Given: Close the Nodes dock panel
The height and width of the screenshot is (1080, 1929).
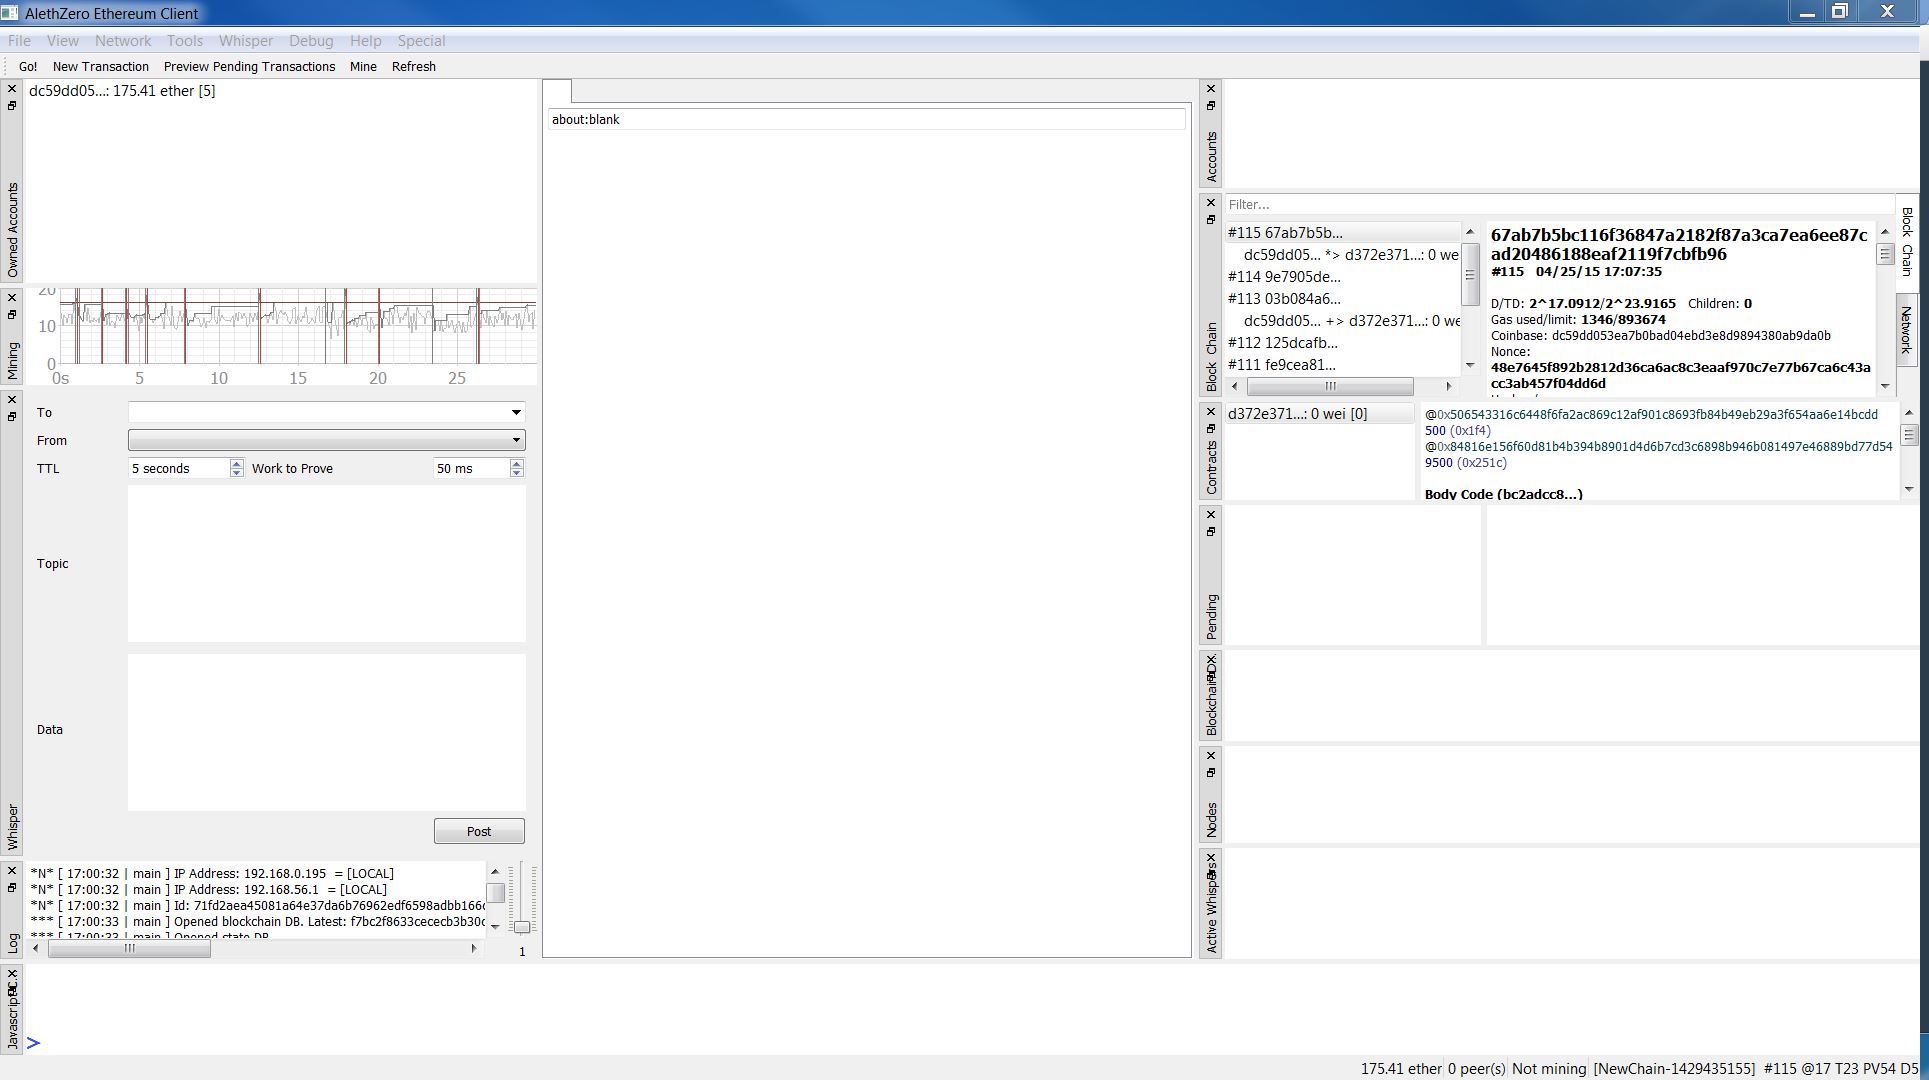Looking at the screenshot, I should [x=1211, y=756].
